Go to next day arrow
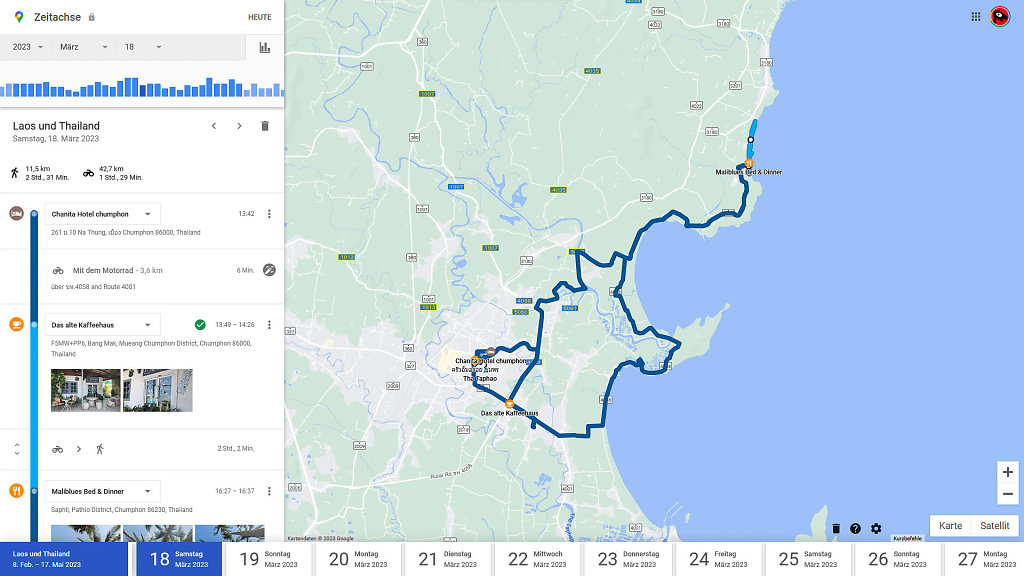The height and width of the screenshot is (576, 1024). pyautogui.click(x=239, y=126)
